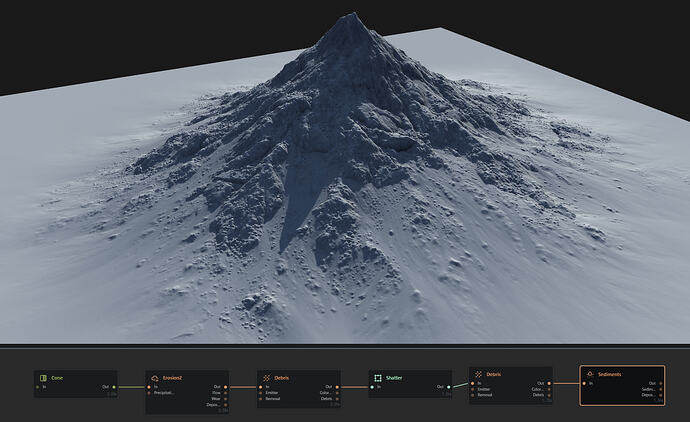
Task: Click Out port of Debris node after Erosion2
Action: tap(337, 387)
